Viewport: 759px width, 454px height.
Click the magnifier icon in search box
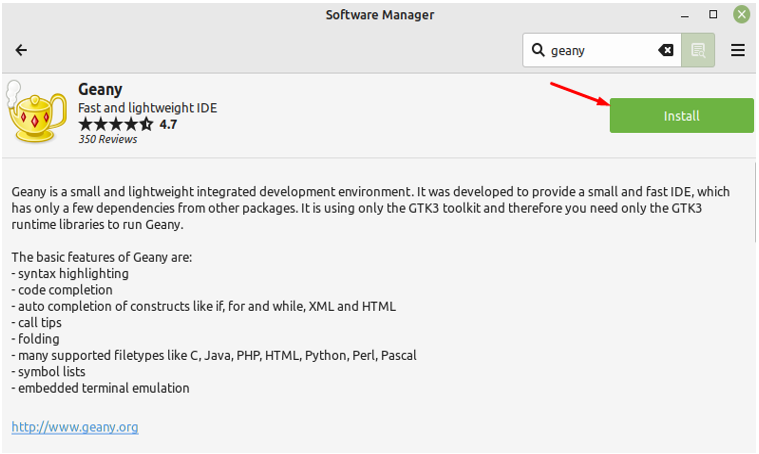click(538, 51)
